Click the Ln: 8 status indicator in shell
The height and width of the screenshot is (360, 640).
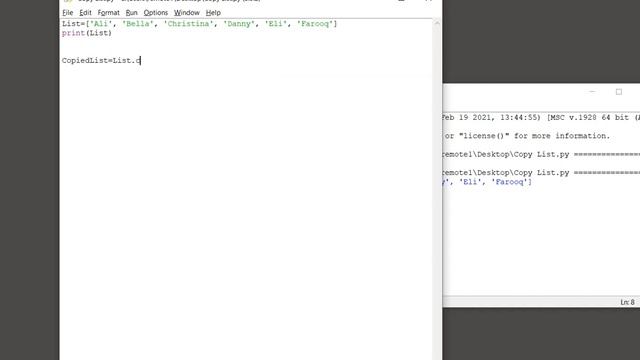(627, 302)
